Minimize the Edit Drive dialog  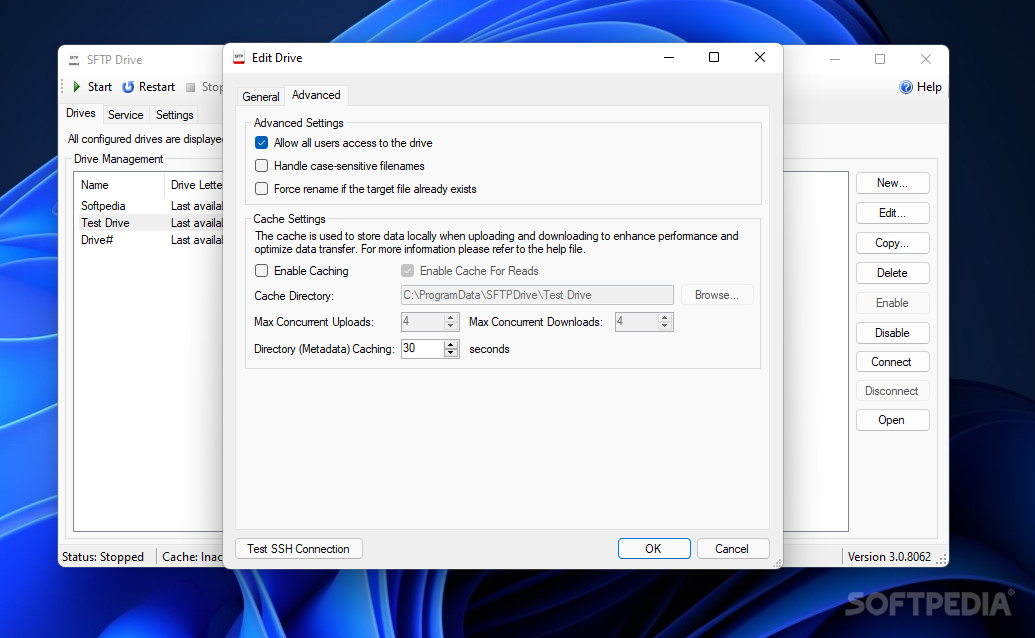pos(669,57)
